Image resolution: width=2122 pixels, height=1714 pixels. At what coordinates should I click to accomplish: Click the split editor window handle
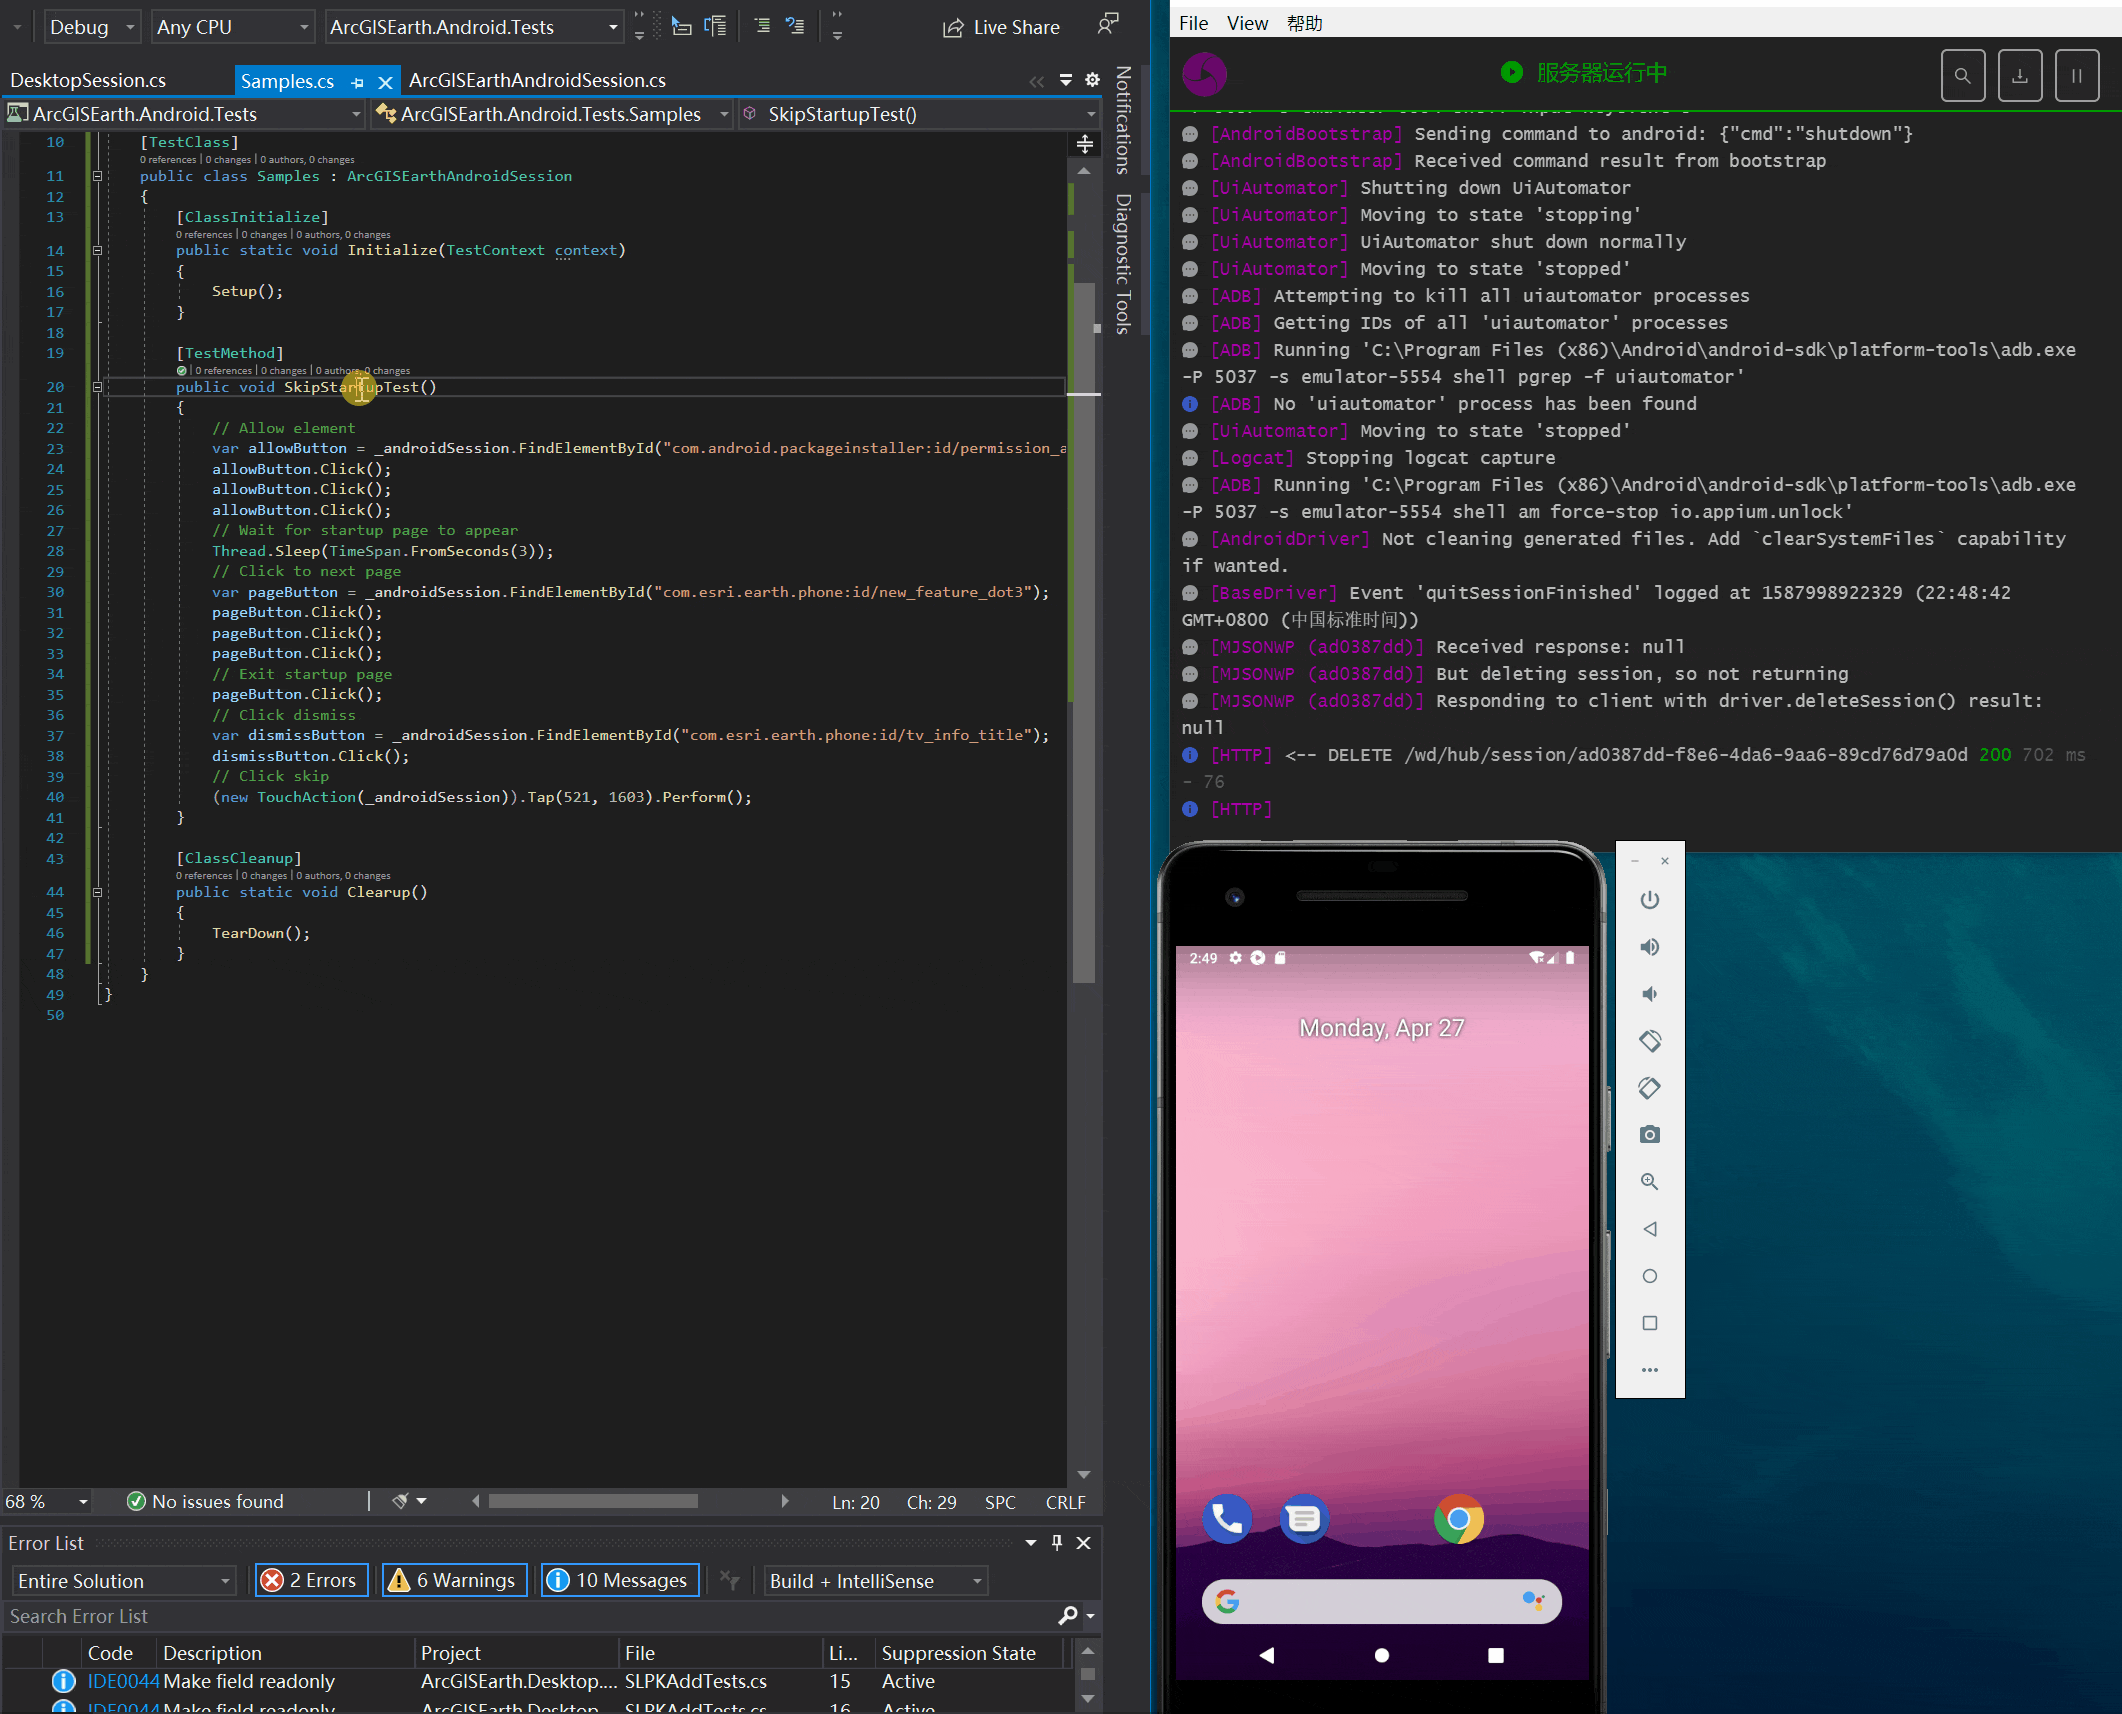[1085, 145]
